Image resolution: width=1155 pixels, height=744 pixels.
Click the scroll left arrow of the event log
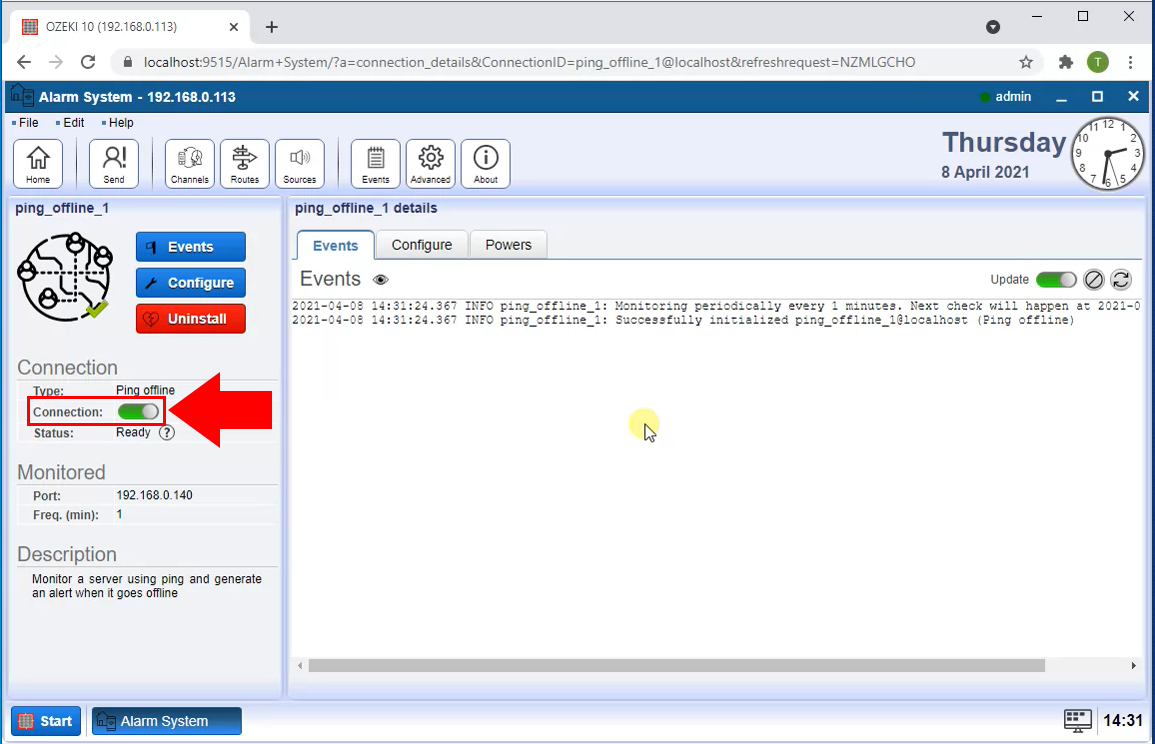299,665
